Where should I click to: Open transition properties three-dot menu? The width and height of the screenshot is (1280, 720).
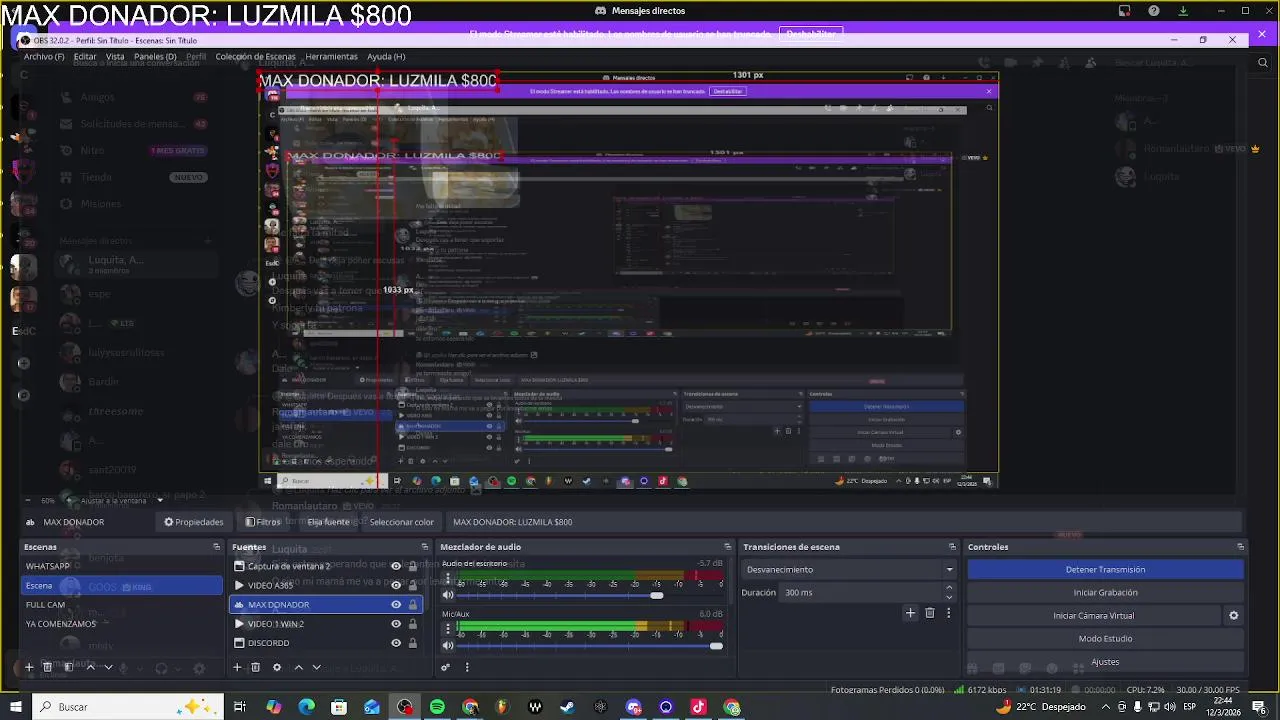pos(949,613)
